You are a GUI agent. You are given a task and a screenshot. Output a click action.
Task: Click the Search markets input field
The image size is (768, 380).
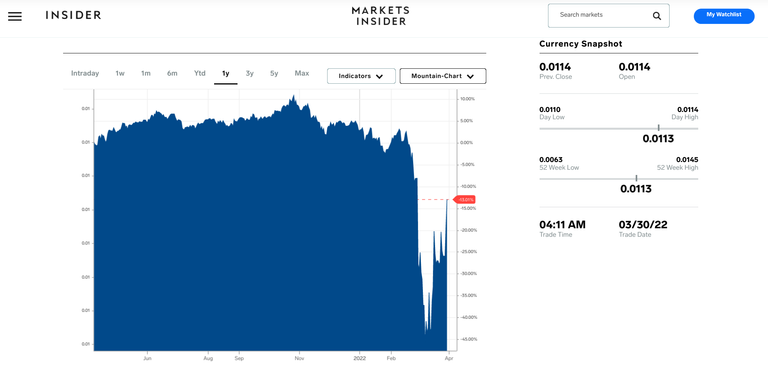click(x=608, y=16)
